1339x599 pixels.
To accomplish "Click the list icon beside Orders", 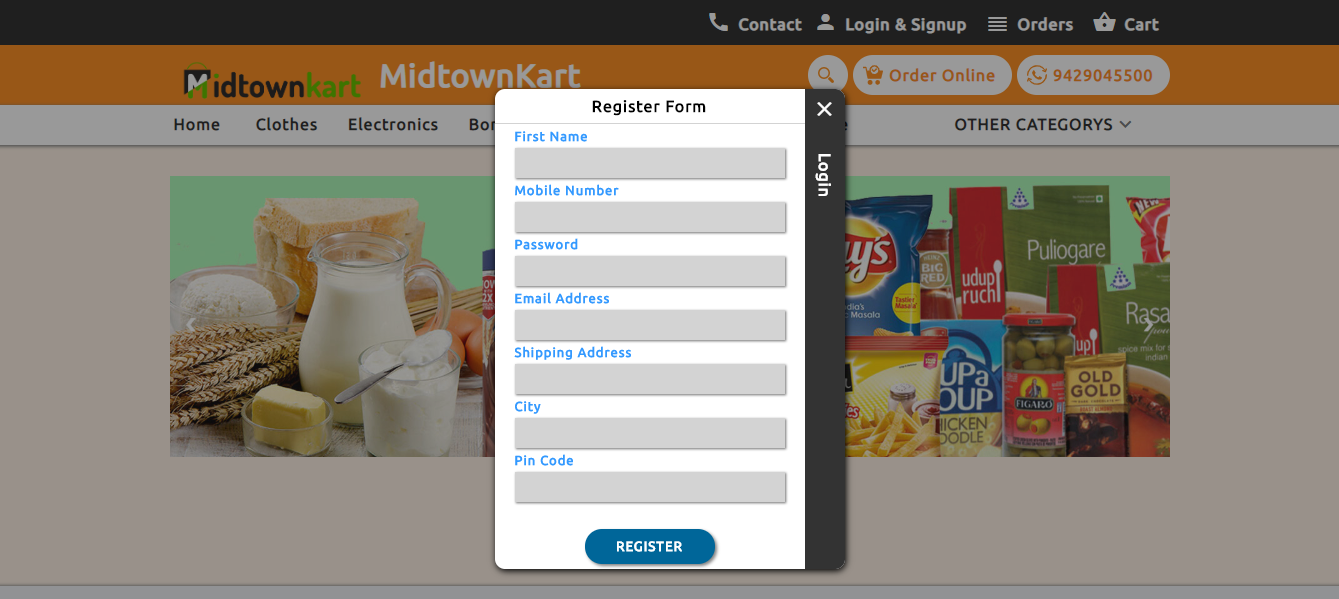I will (x=997, y=24).
